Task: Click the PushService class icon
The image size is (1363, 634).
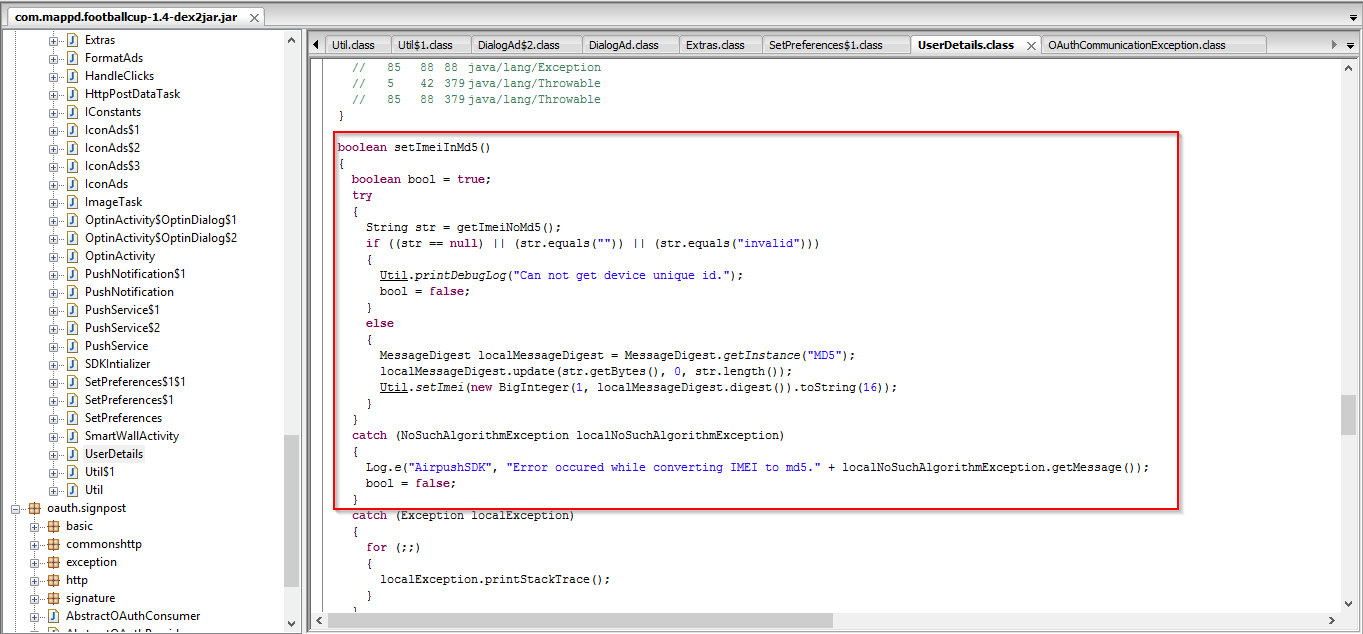Action: 72,346
